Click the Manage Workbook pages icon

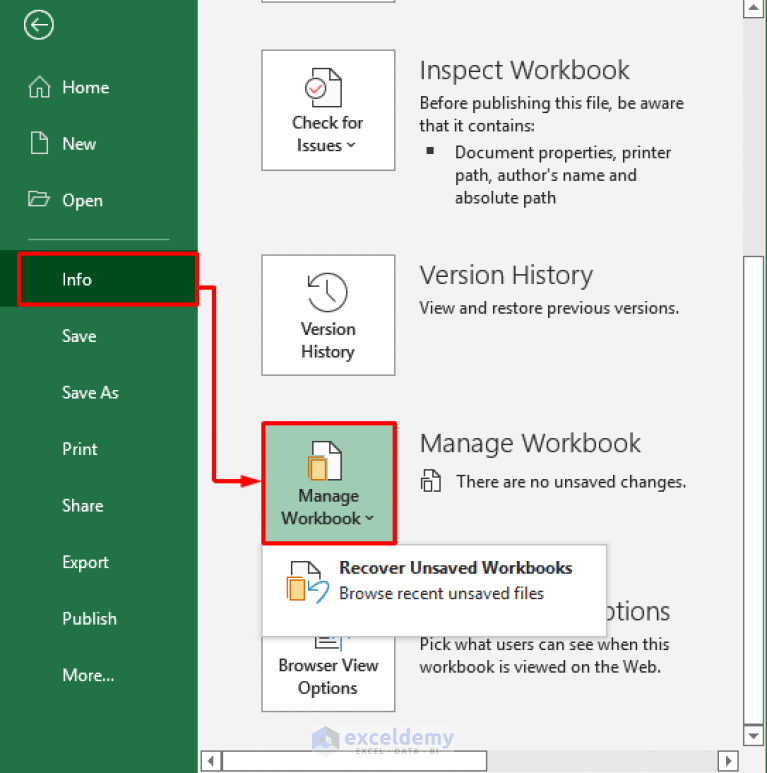coord(325,460)
